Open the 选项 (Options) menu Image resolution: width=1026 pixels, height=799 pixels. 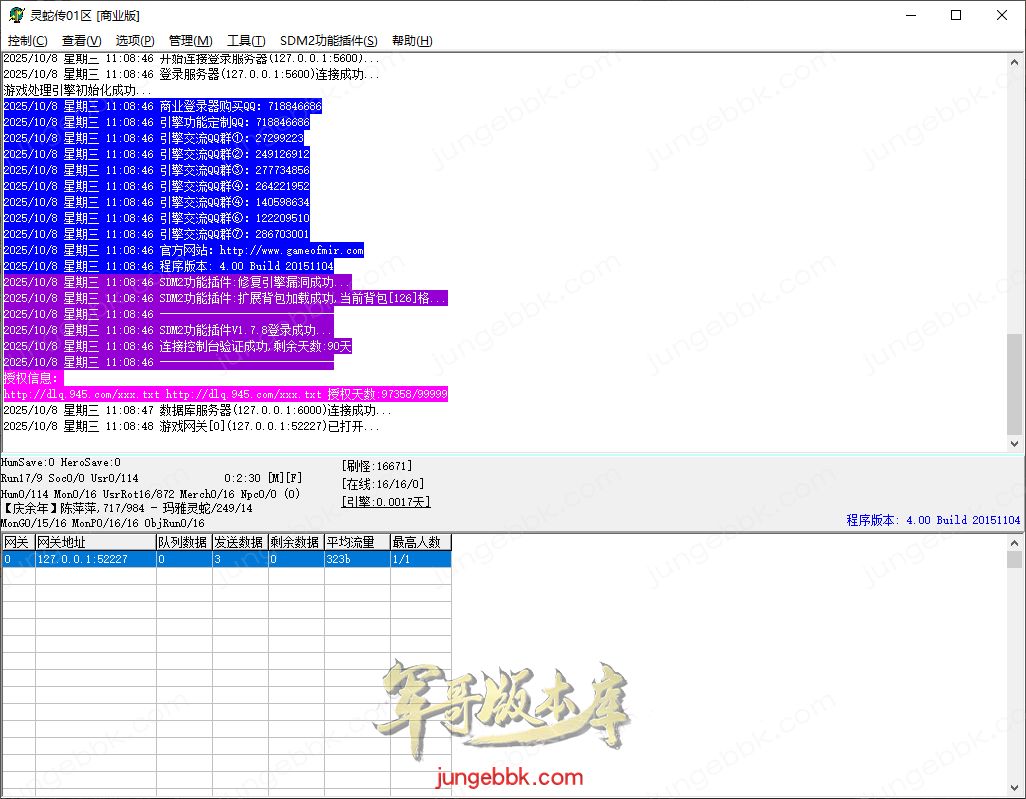point(134,40)
